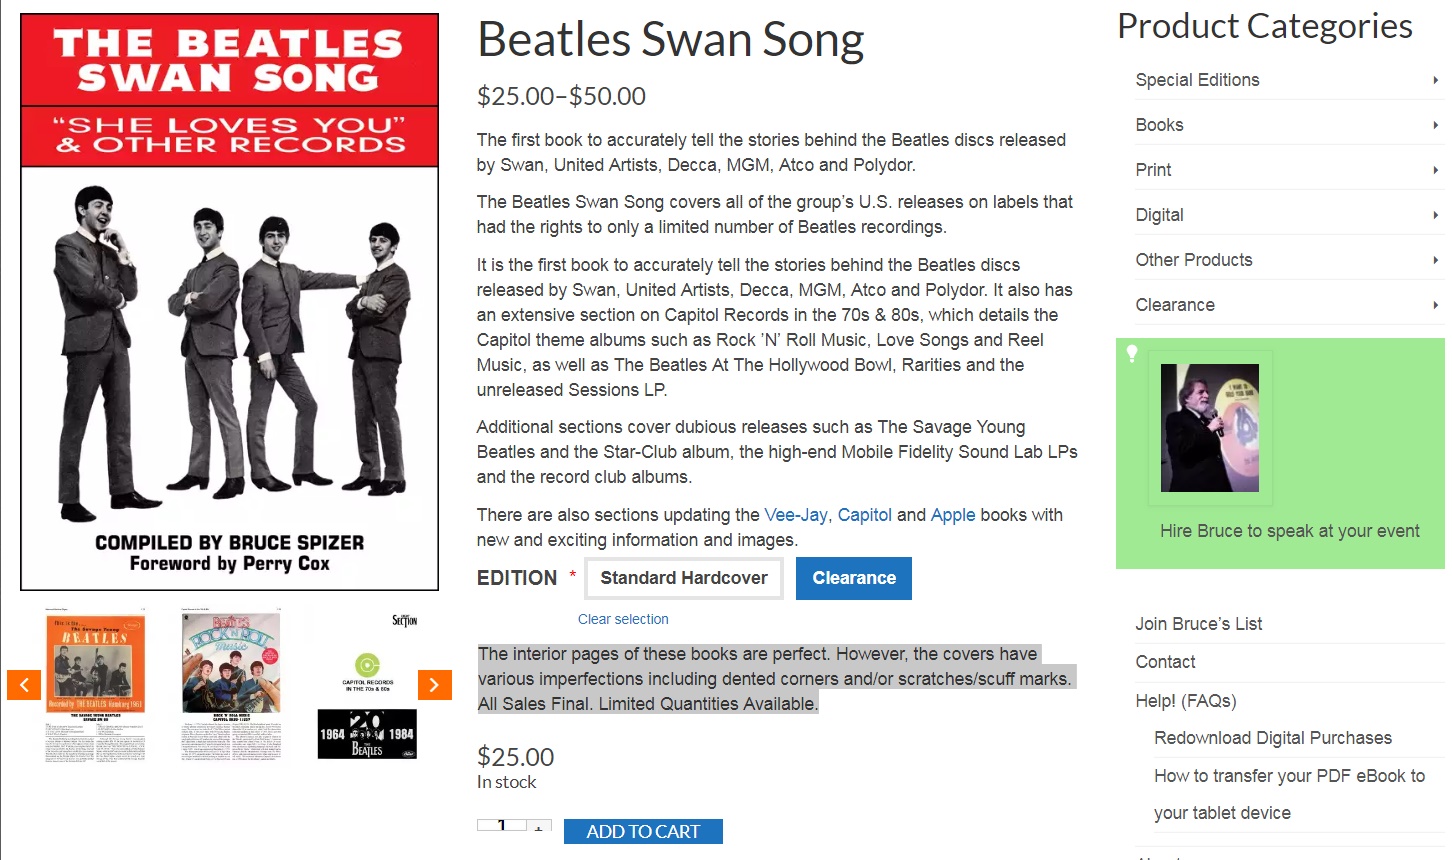Open the Rock 'N' Roll Music thumbnail
Image resolution: width=1452 pixels, height=860 pixels.
pos(231,685)
